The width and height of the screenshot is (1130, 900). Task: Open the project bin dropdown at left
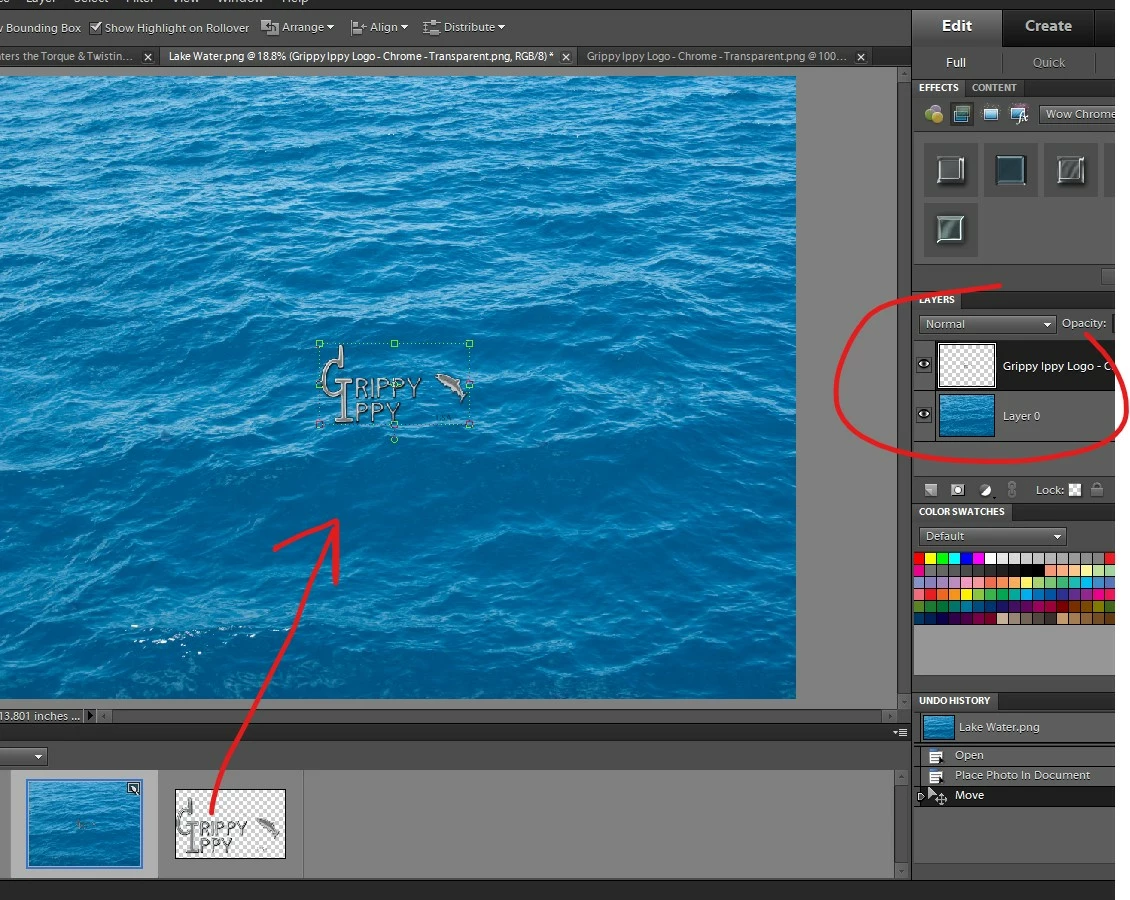[23, 757]
